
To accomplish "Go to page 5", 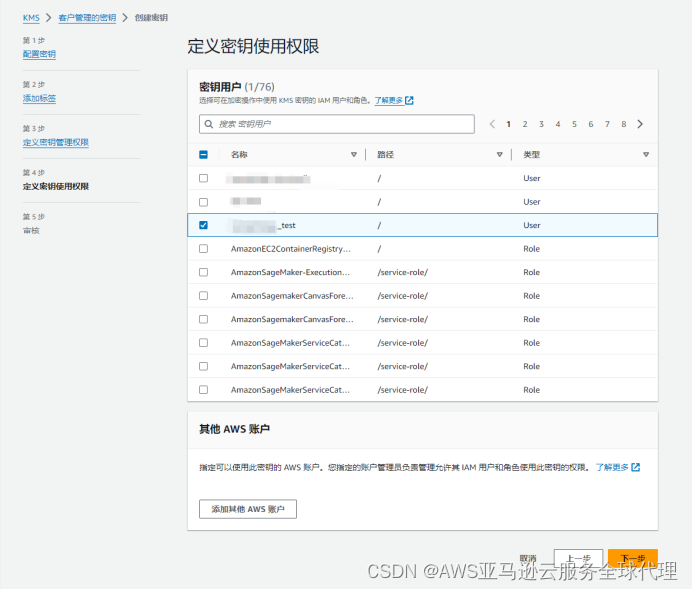I will tap(574, 124).
